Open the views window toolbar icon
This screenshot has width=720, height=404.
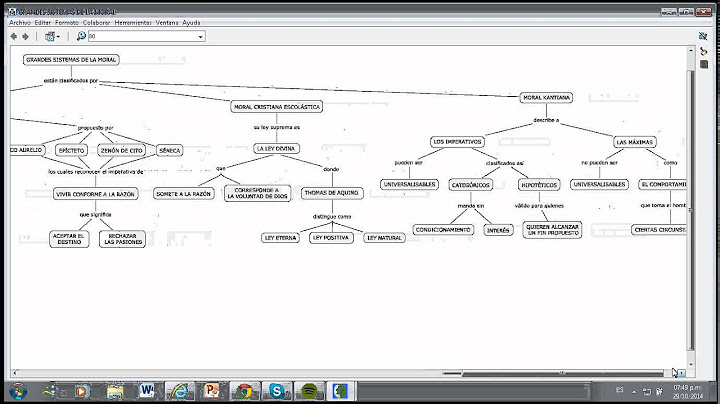tap(52, 36)
